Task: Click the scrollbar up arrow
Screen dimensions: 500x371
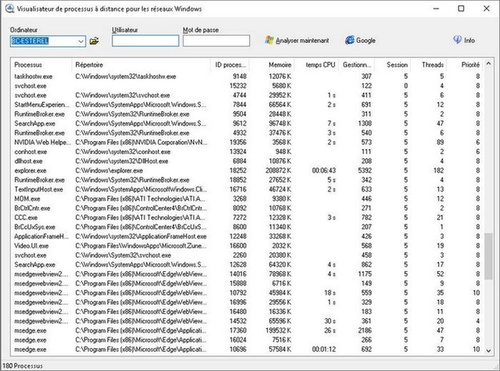Action: pyautogui.click(x=488, y=63)
